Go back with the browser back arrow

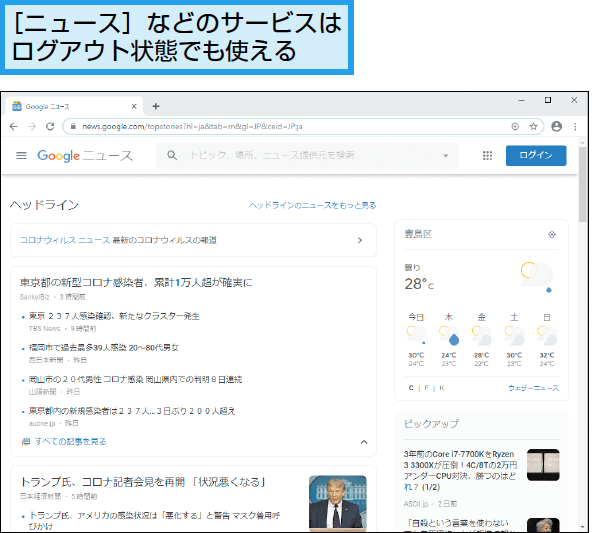14,126
